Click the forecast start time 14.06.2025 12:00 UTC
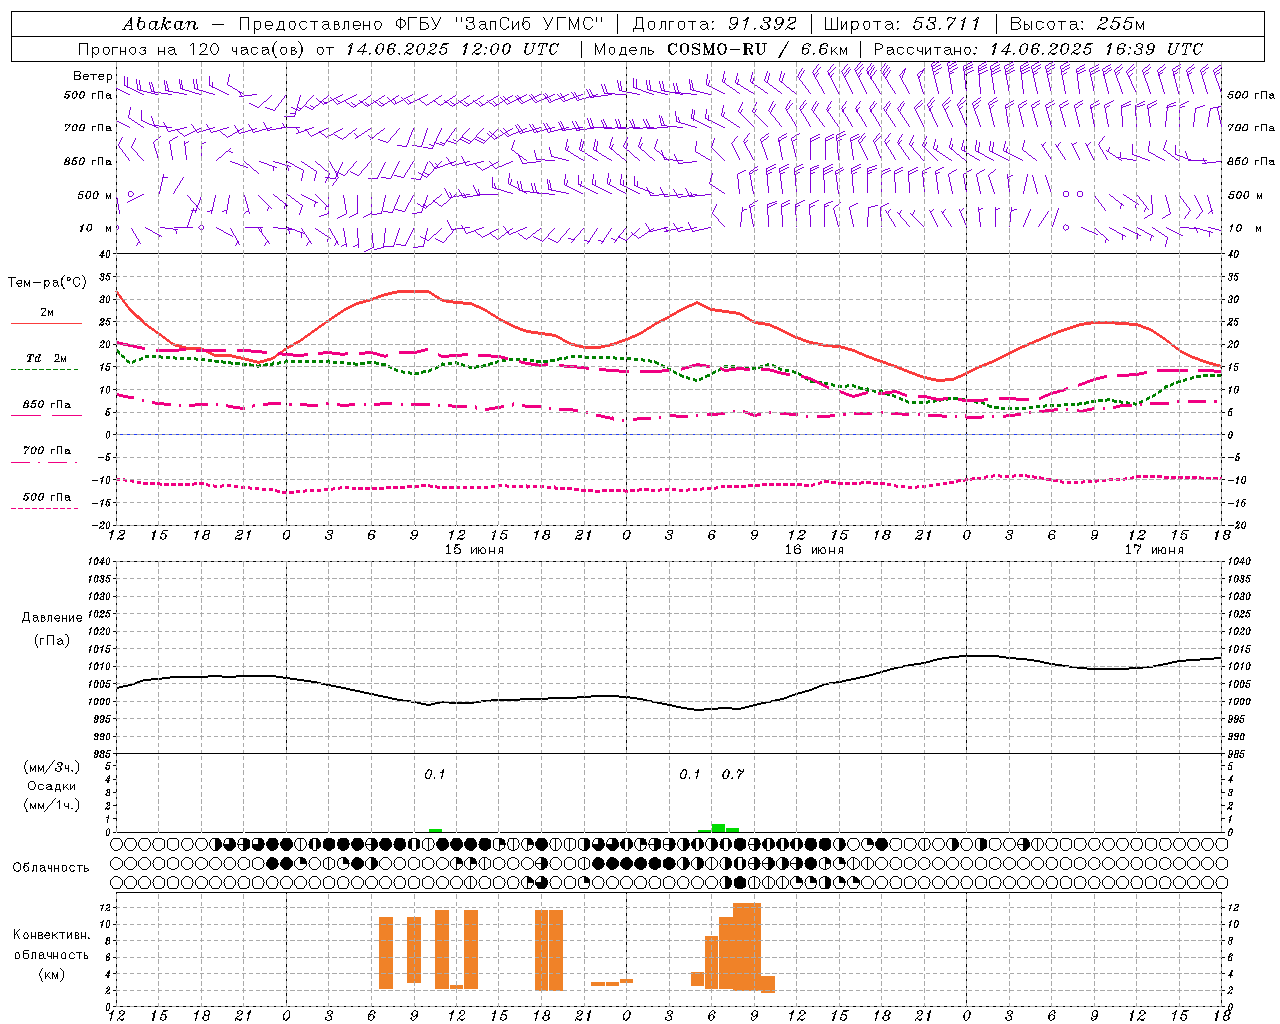Image resolution: width=1280 pixels, height=1024 pixels. tap(452, 49)
